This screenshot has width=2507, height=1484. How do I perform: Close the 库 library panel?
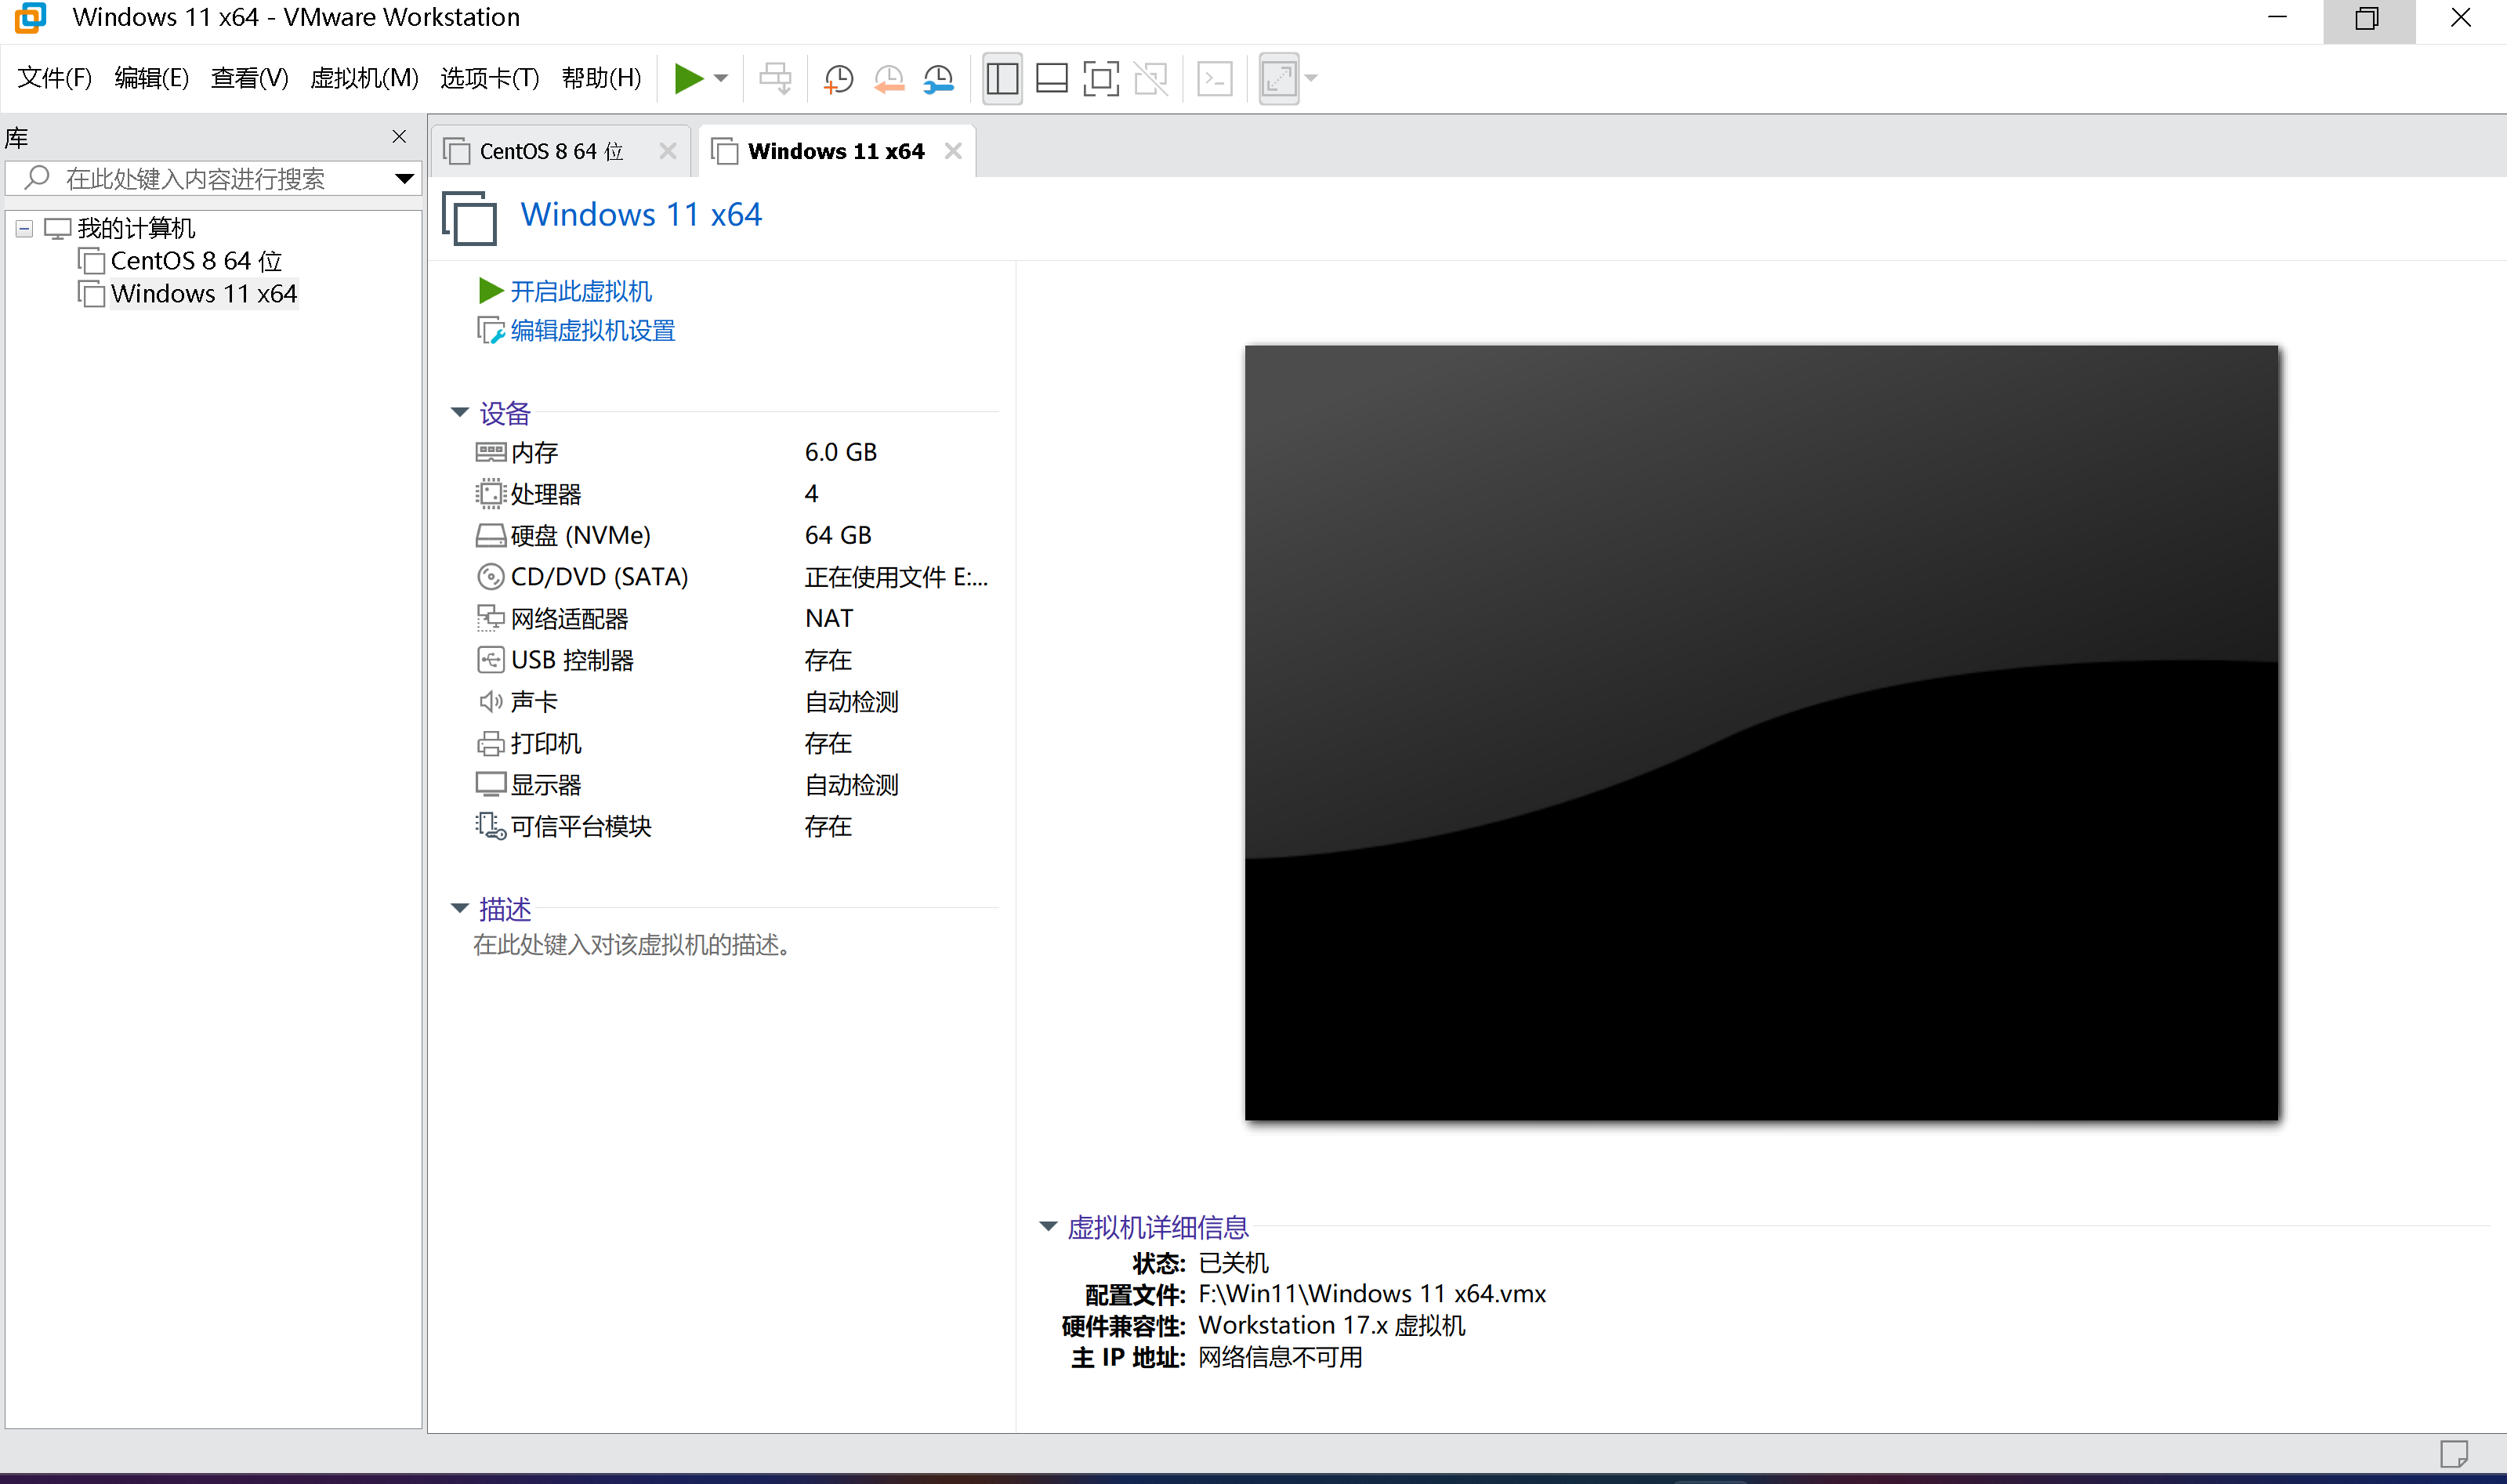[399, 137]
